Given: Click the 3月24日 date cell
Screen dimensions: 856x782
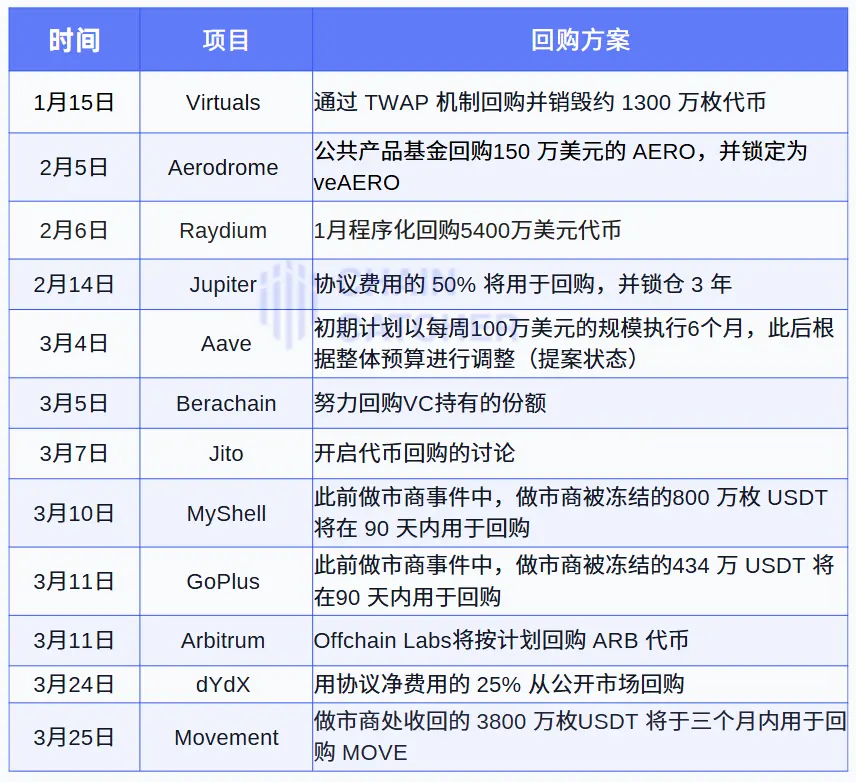Looking at the screenshot, I should coord(73,684).
